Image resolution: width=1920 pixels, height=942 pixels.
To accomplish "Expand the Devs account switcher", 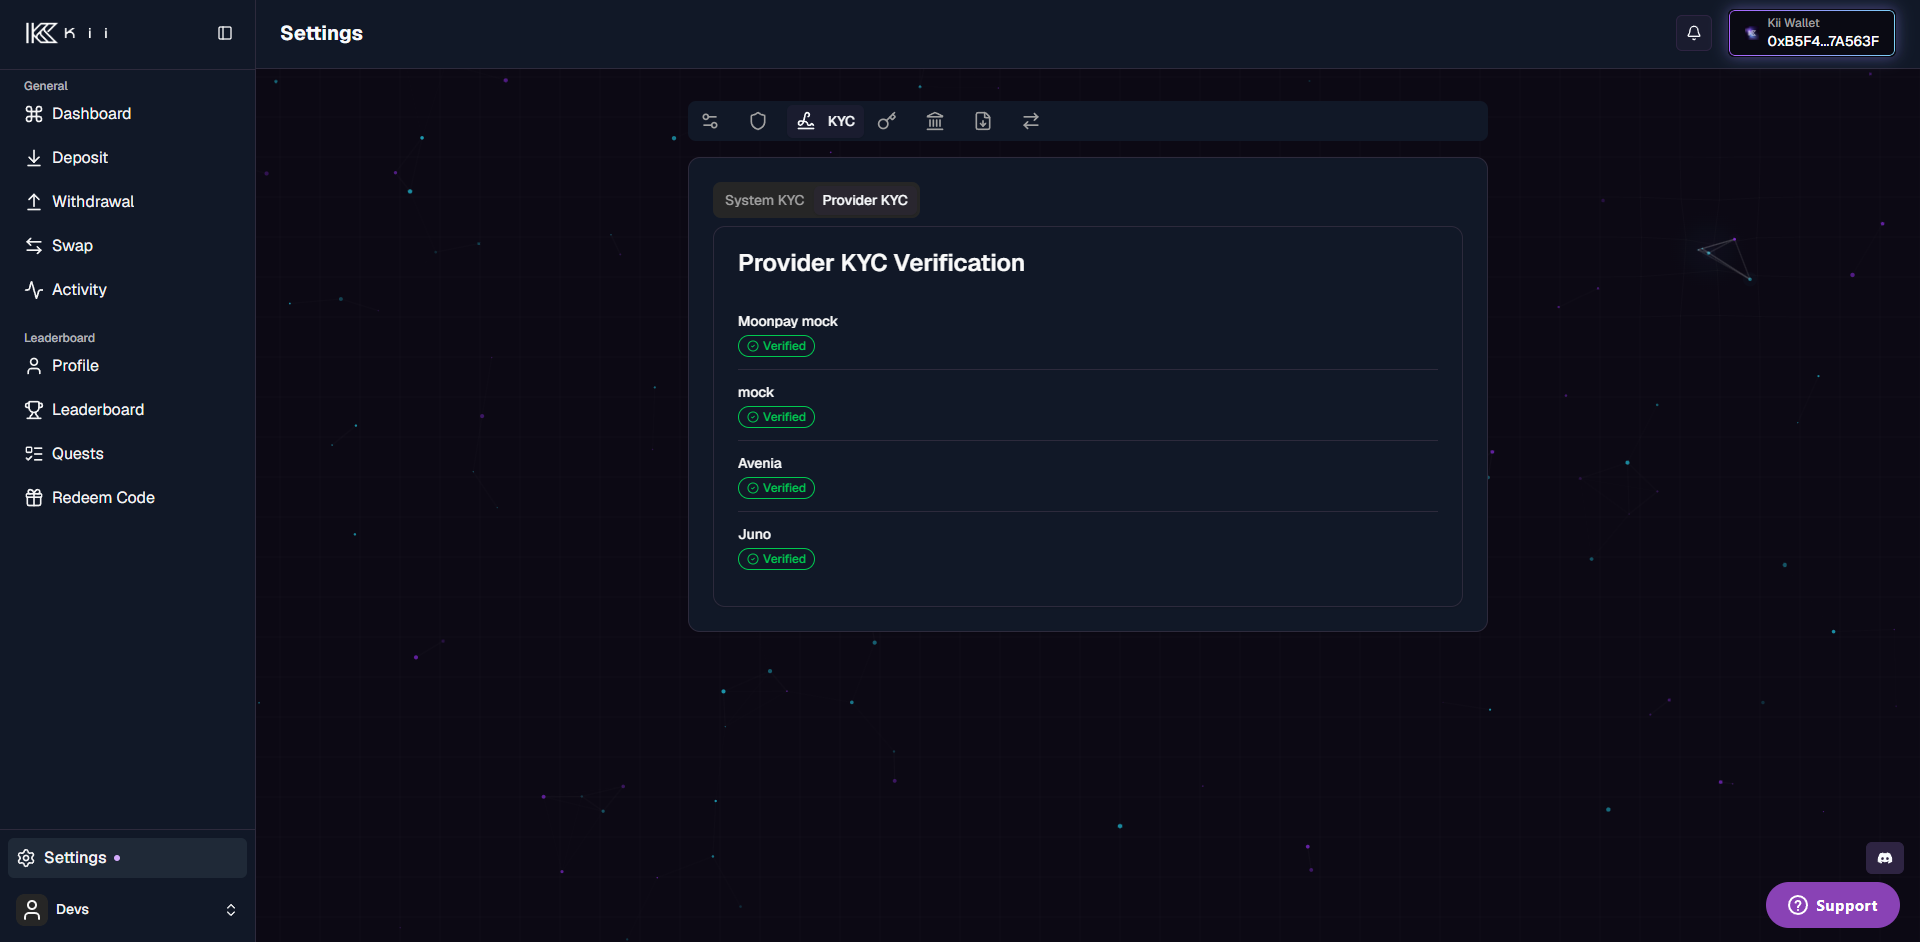I will coord(127,909).
